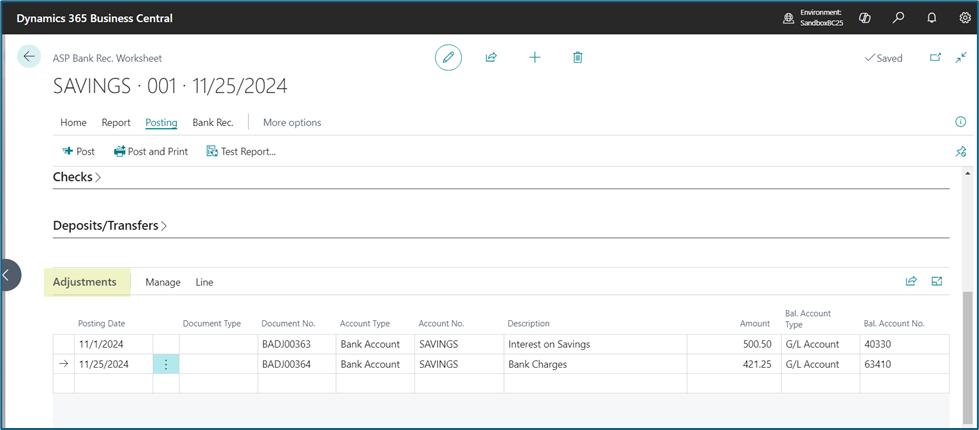This screenshot has width=979, height=430.
Task: Click the Adjustments section heading
Action: click(x=85, y=282)
